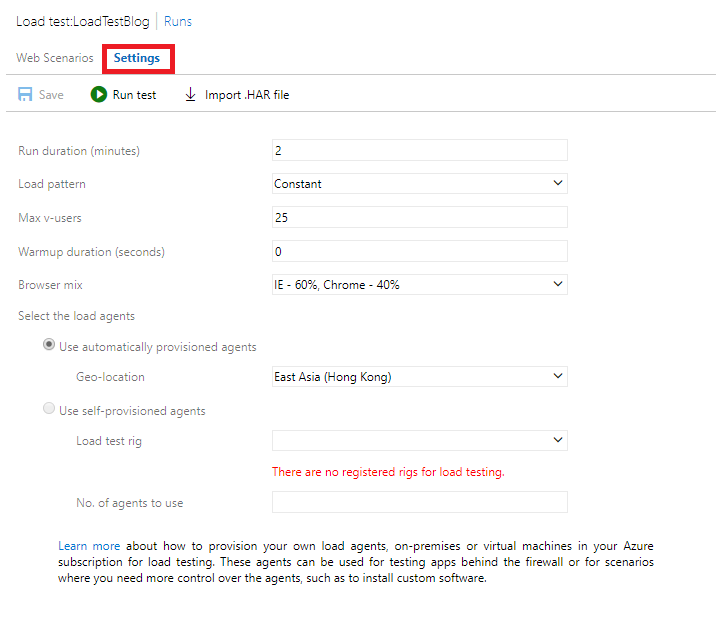
Task: Click the Run duration minutes field
Action: [420, 150]
